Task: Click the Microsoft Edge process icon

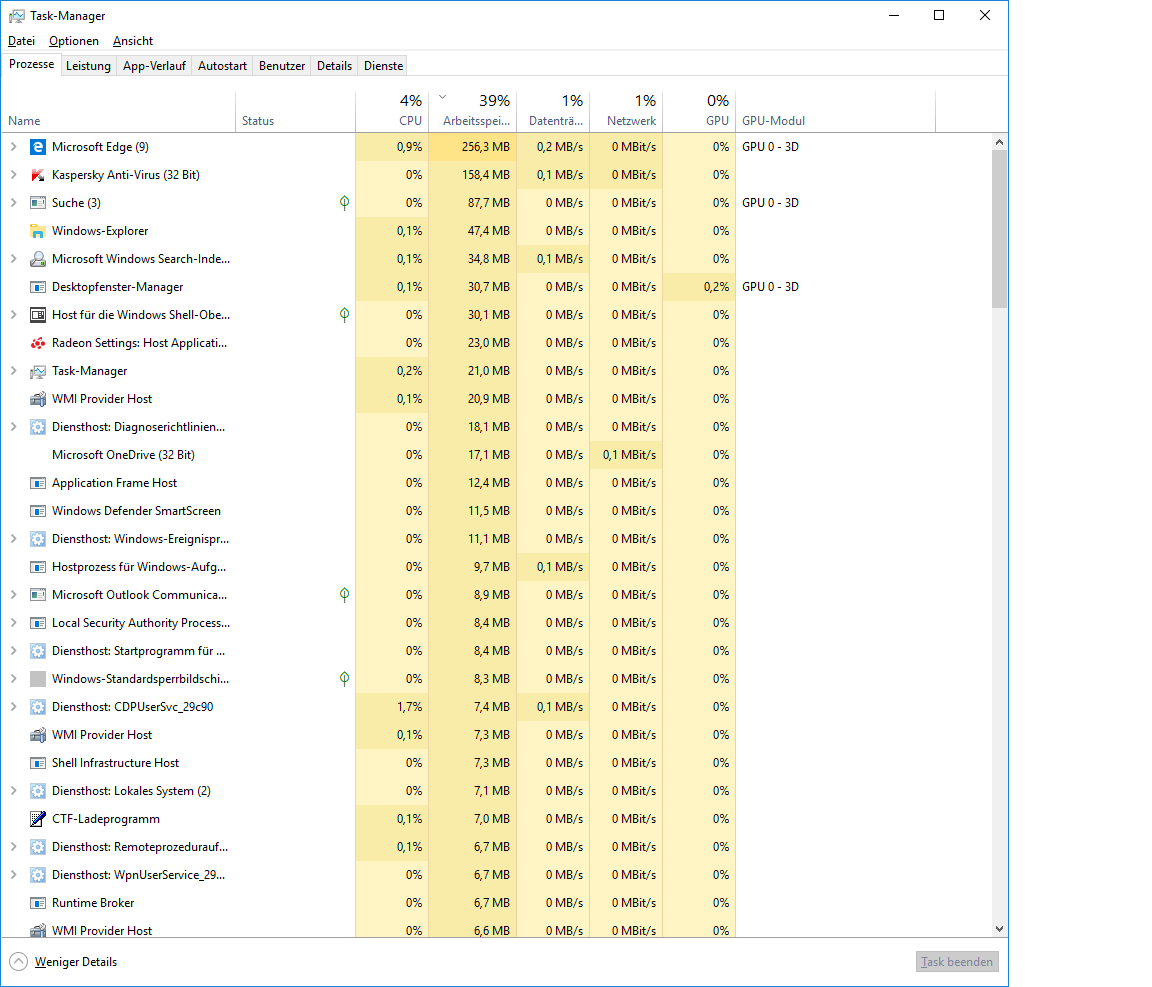Action: (37, 147)
